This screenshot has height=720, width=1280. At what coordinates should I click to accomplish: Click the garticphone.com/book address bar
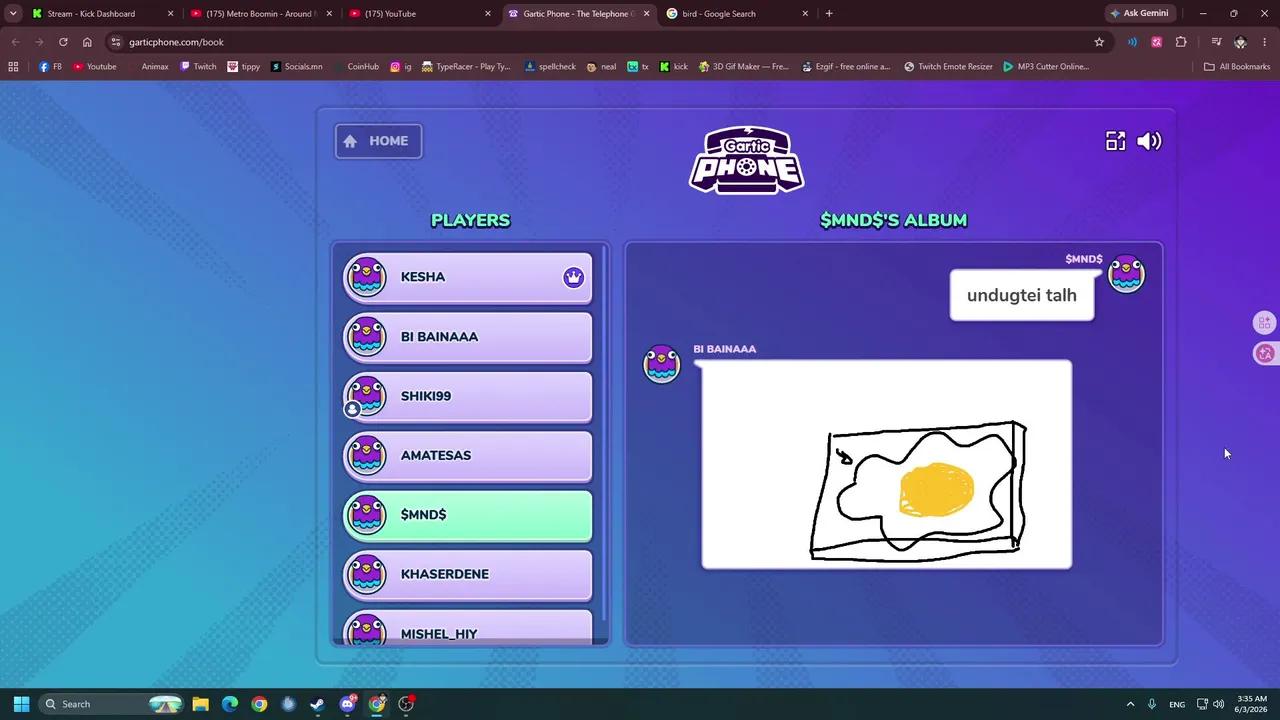point(600,42)
